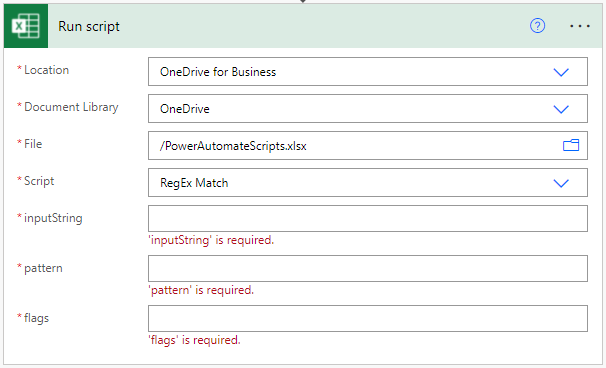
Task: Click the Document Library field label
Action: (x=71, y=107)
